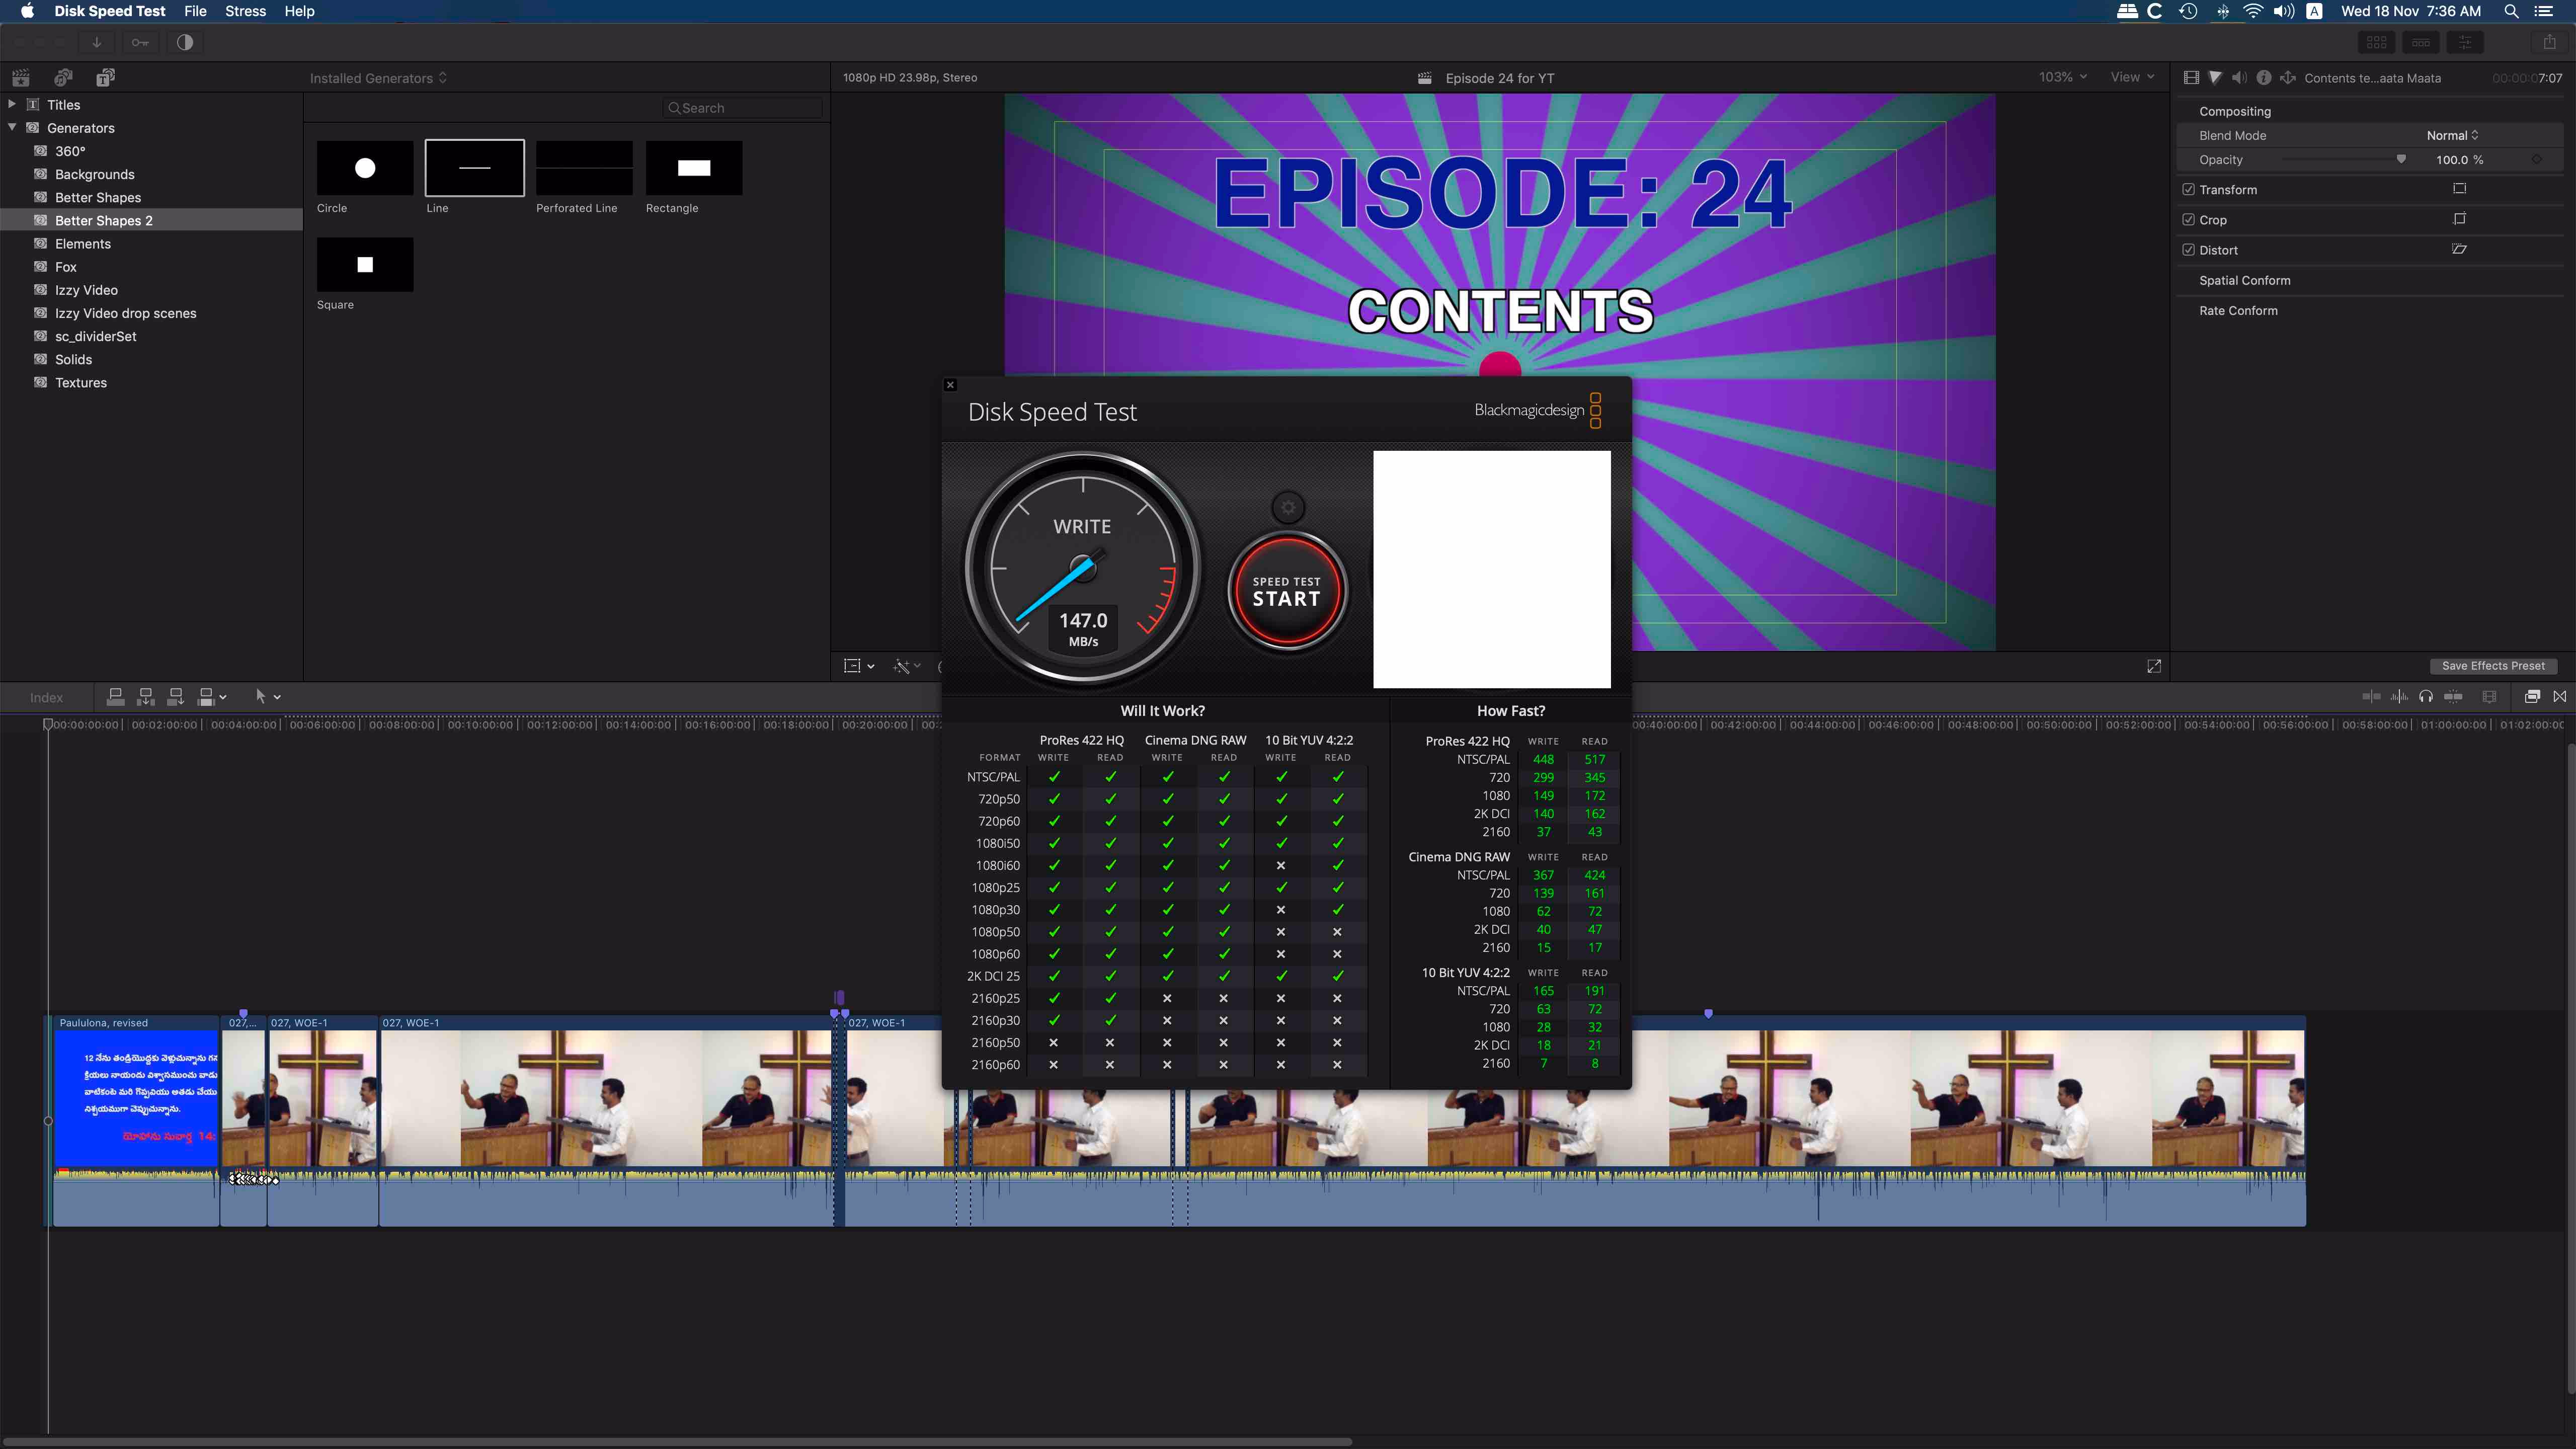Click the Speed Test Start button
2576x1449 pixels.
tap(1287, 592)
